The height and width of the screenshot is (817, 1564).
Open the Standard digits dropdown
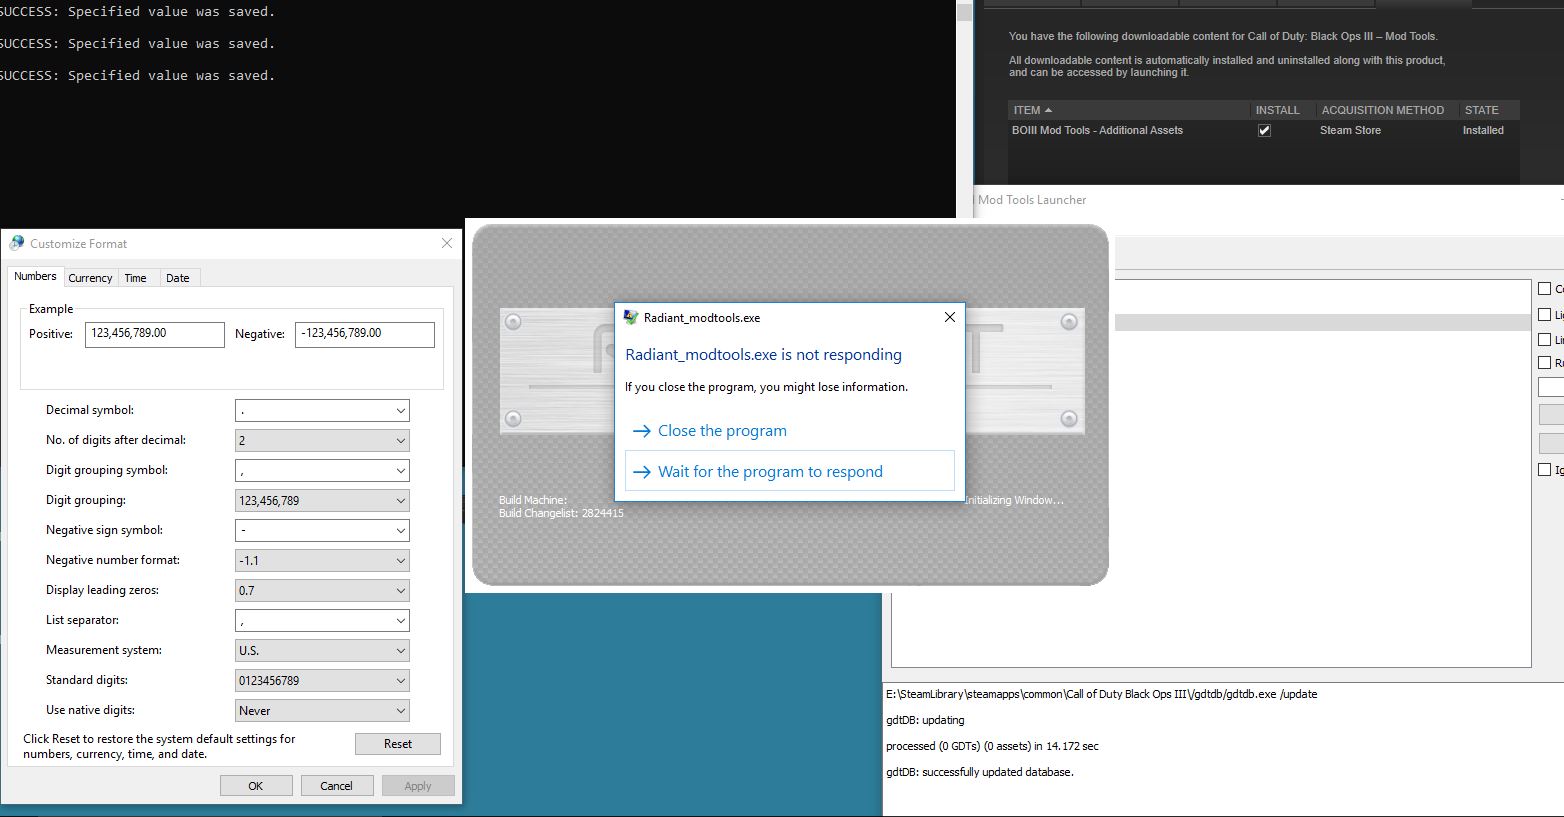pyautogui.click(x=322, y=680)
